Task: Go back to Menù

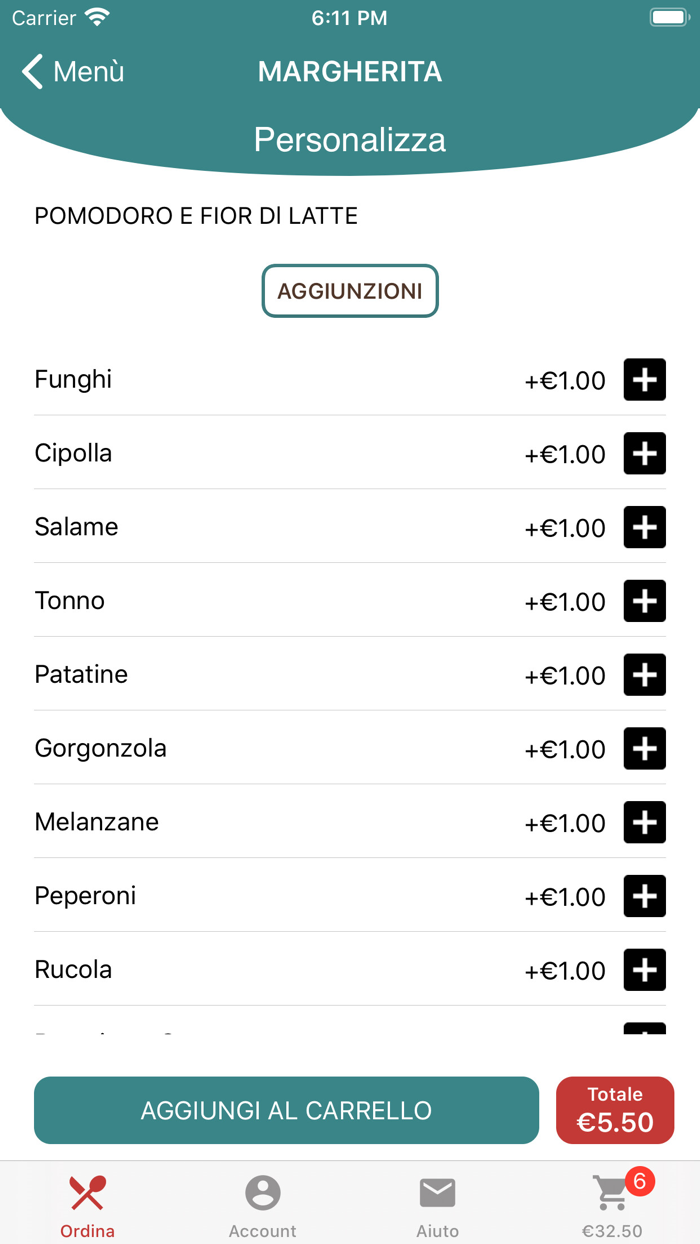Action: pyautogui.click(x=74, y=72)
